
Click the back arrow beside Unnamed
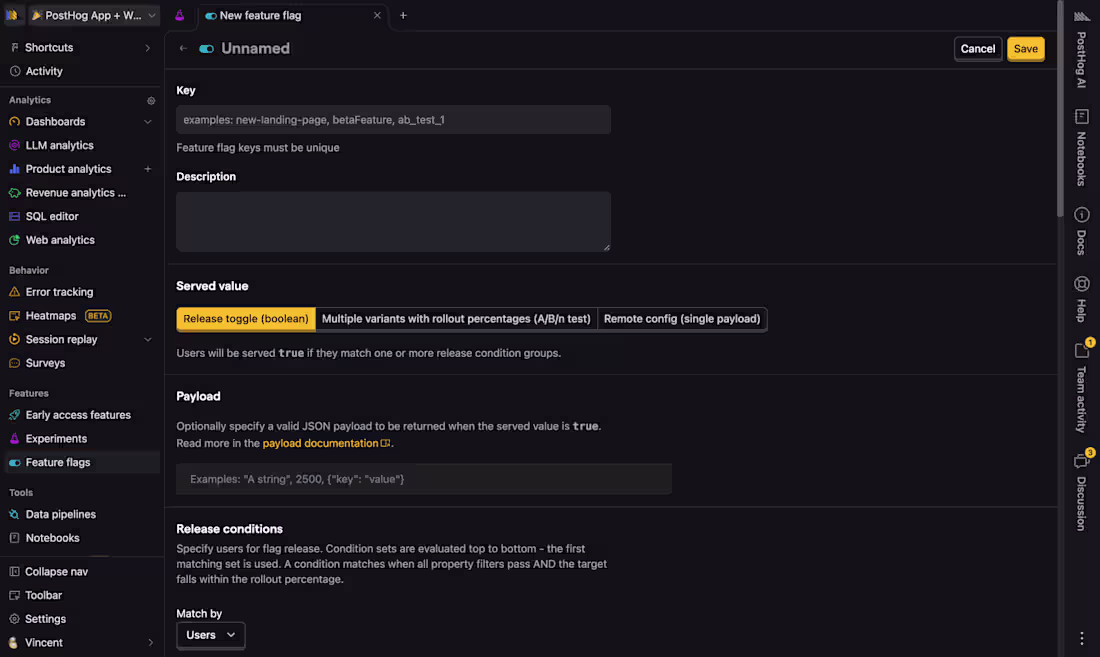pyautogui.click(x=183, y=48)
